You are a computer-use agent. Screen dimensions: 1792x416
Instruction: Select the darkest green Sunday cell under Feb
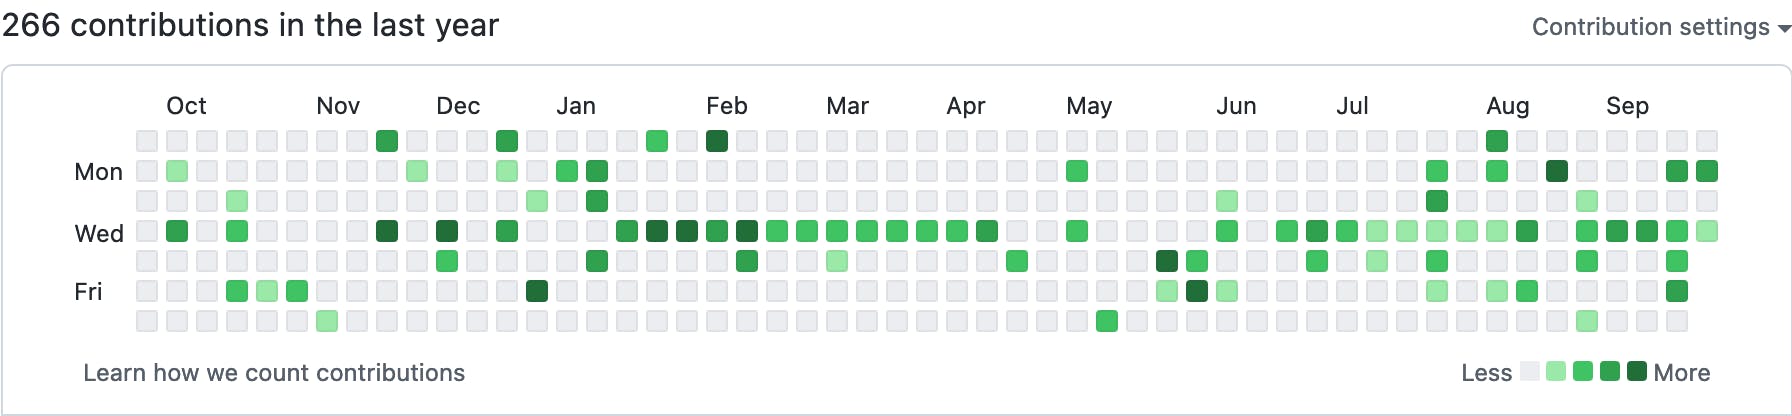click(x=717, y=141)
